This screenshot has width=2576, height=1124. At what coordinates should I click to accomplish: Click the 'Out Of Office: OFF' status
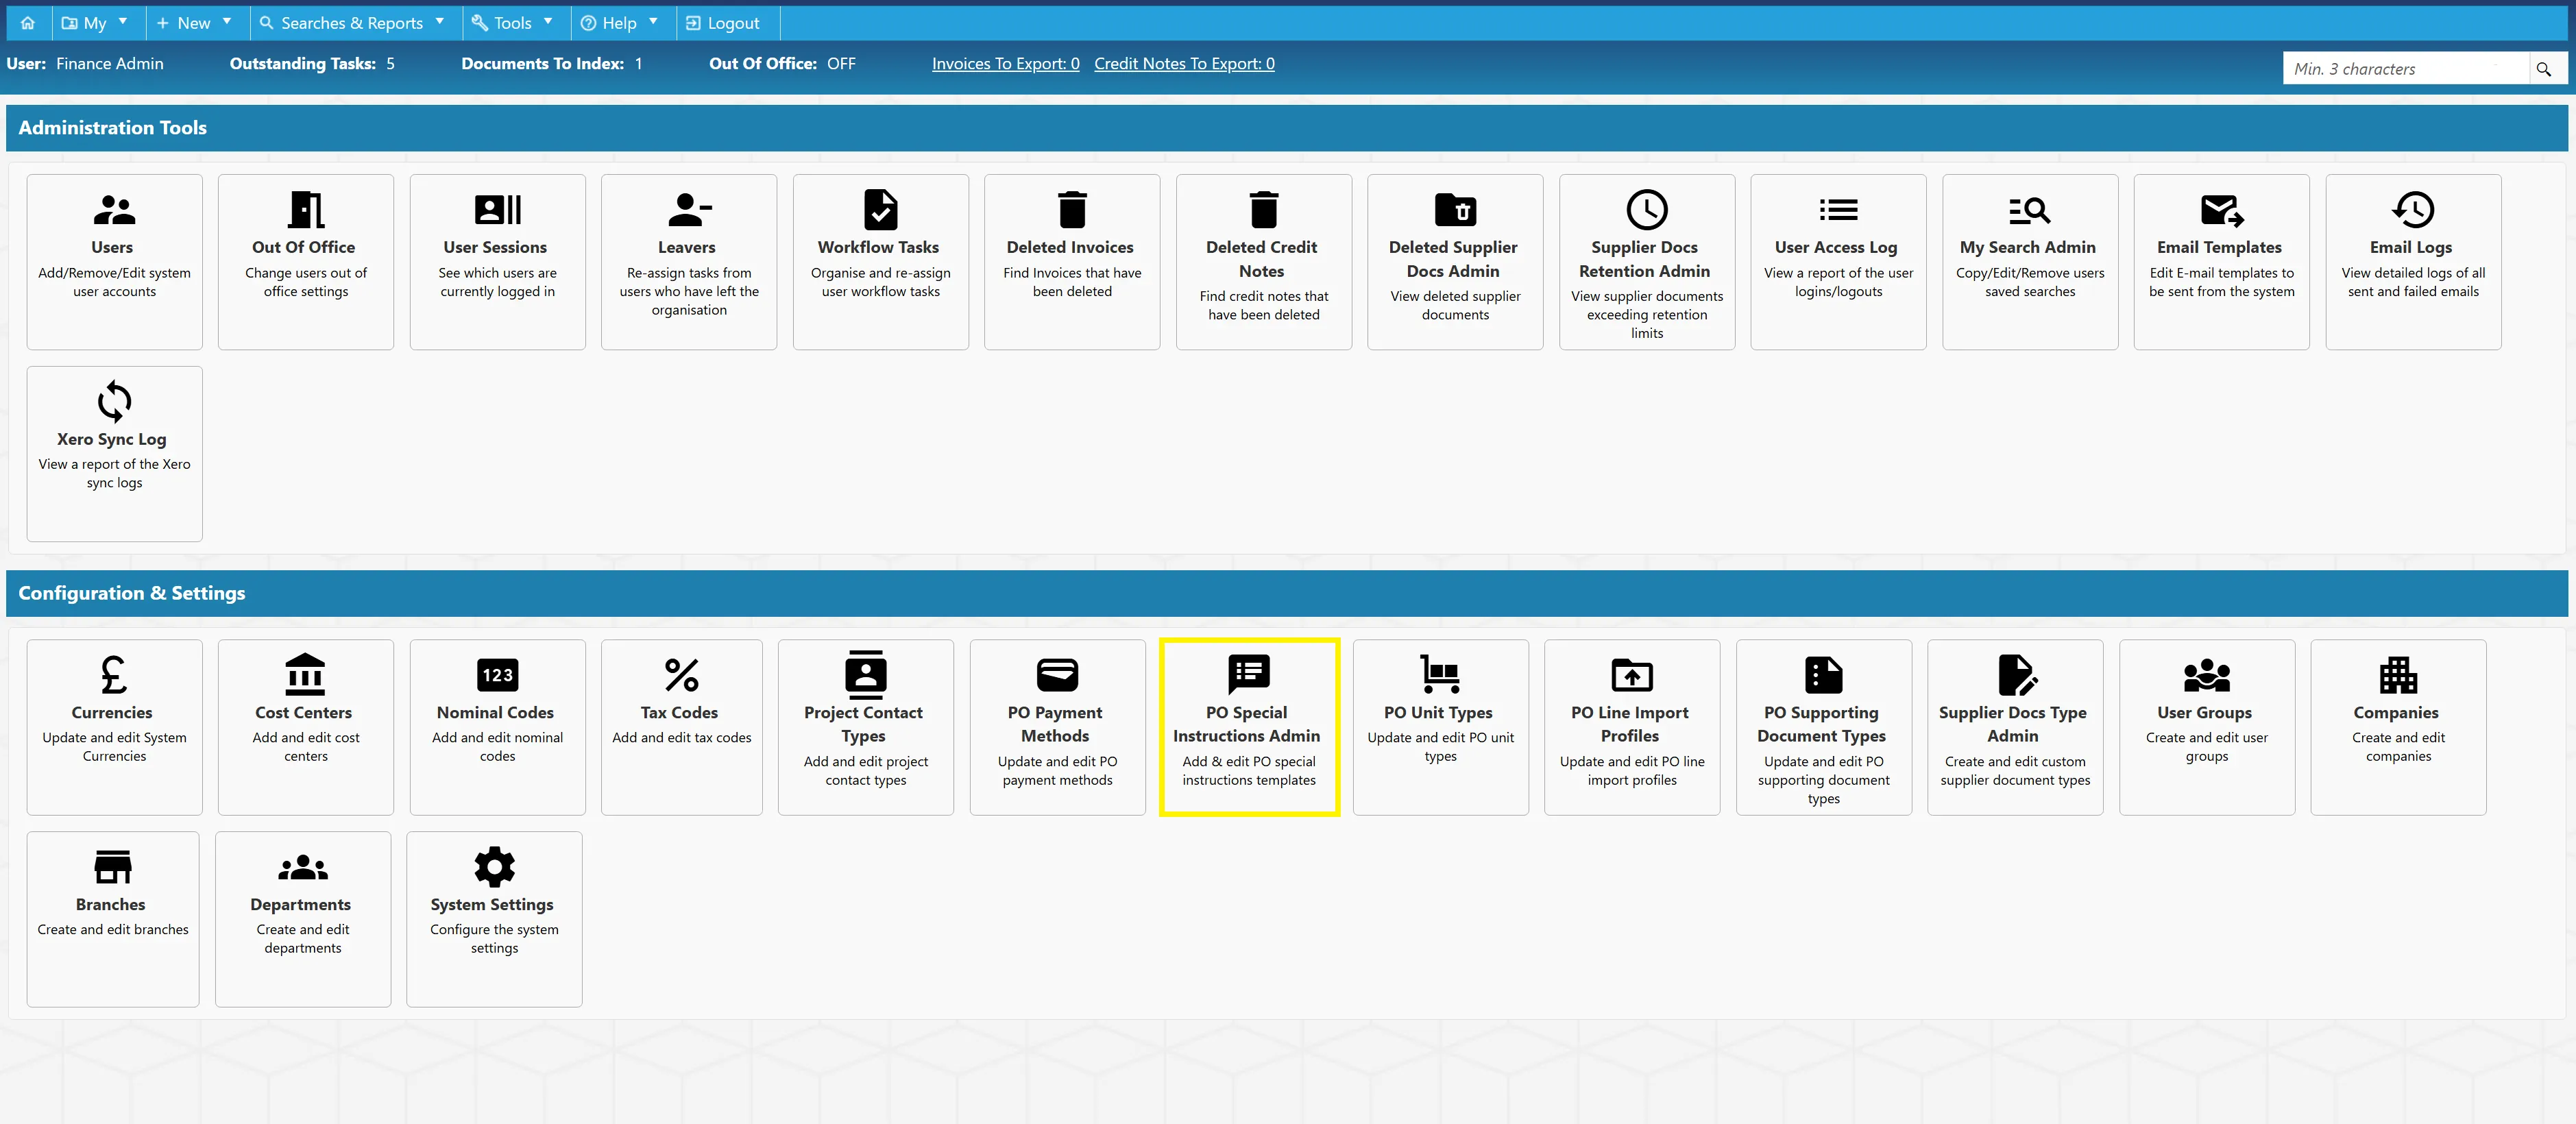pyautogui.click(x=782, y=64)
